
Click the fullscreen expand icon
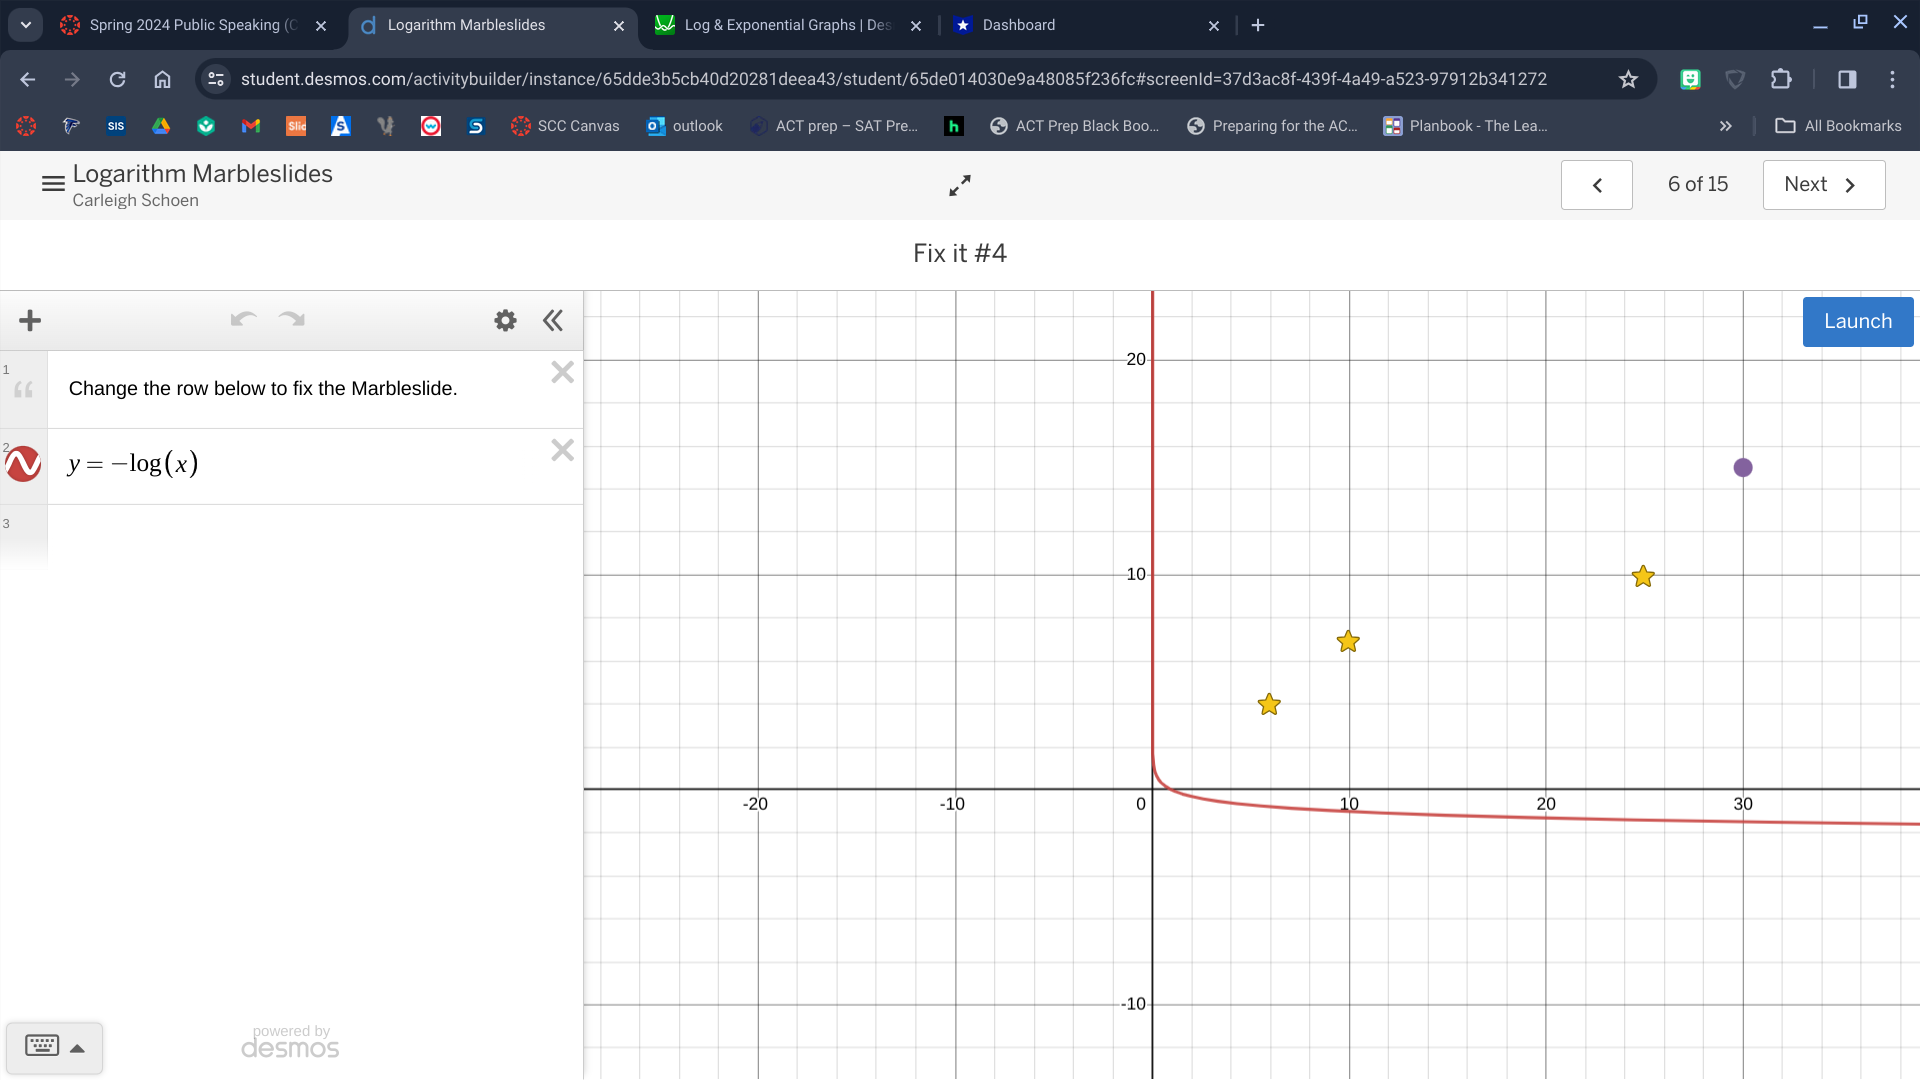(x=960, y=186)
